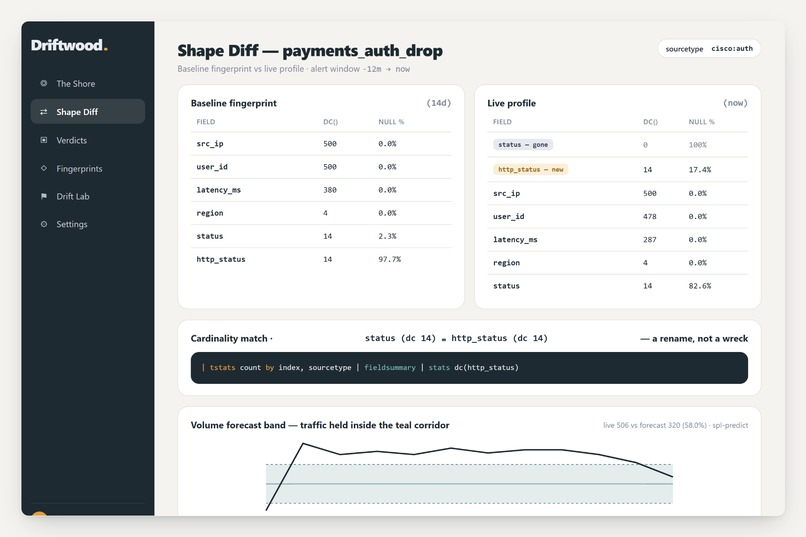Click Baseline fingerprint card heading

pyautogui.click(x=233, y=103)
